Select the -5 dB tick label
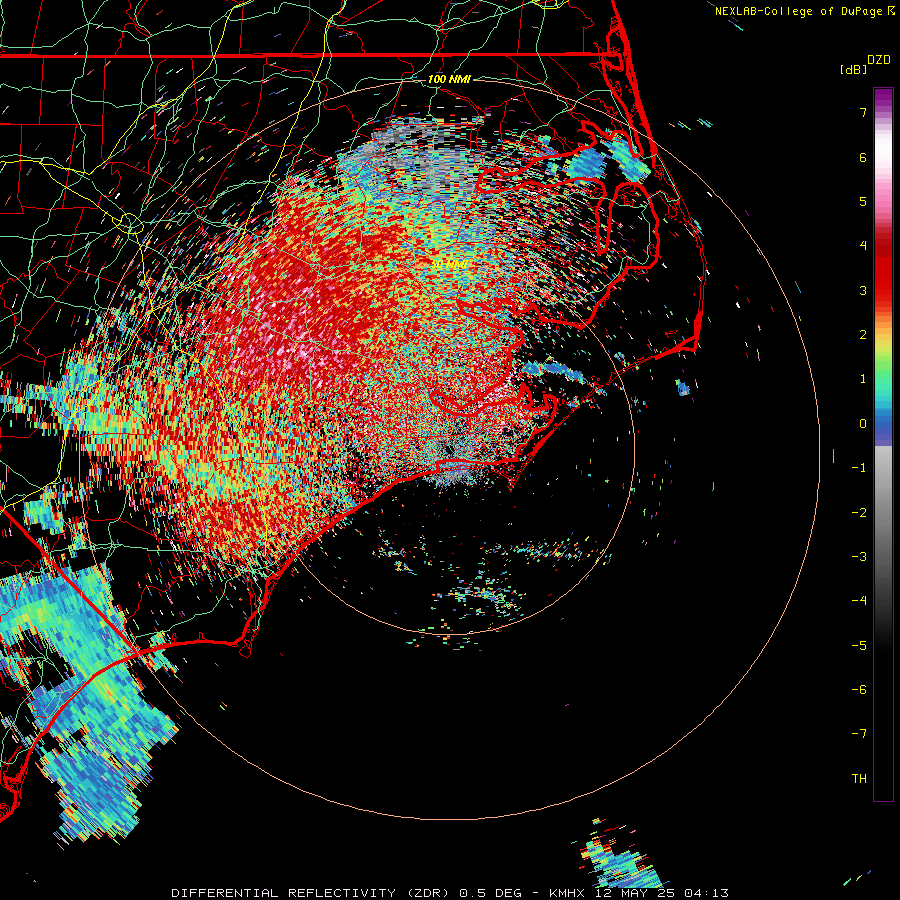Viewport: 900px width, 900px height. coord(859,646)
